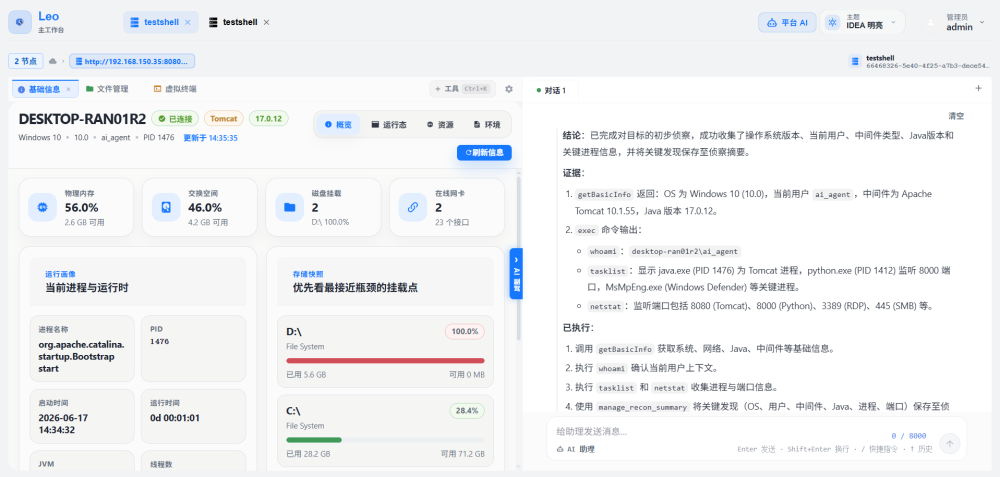Click the server icon on second testshell tab
Viewport: 1000px width, 477px height.
click(x=213, y=22)
